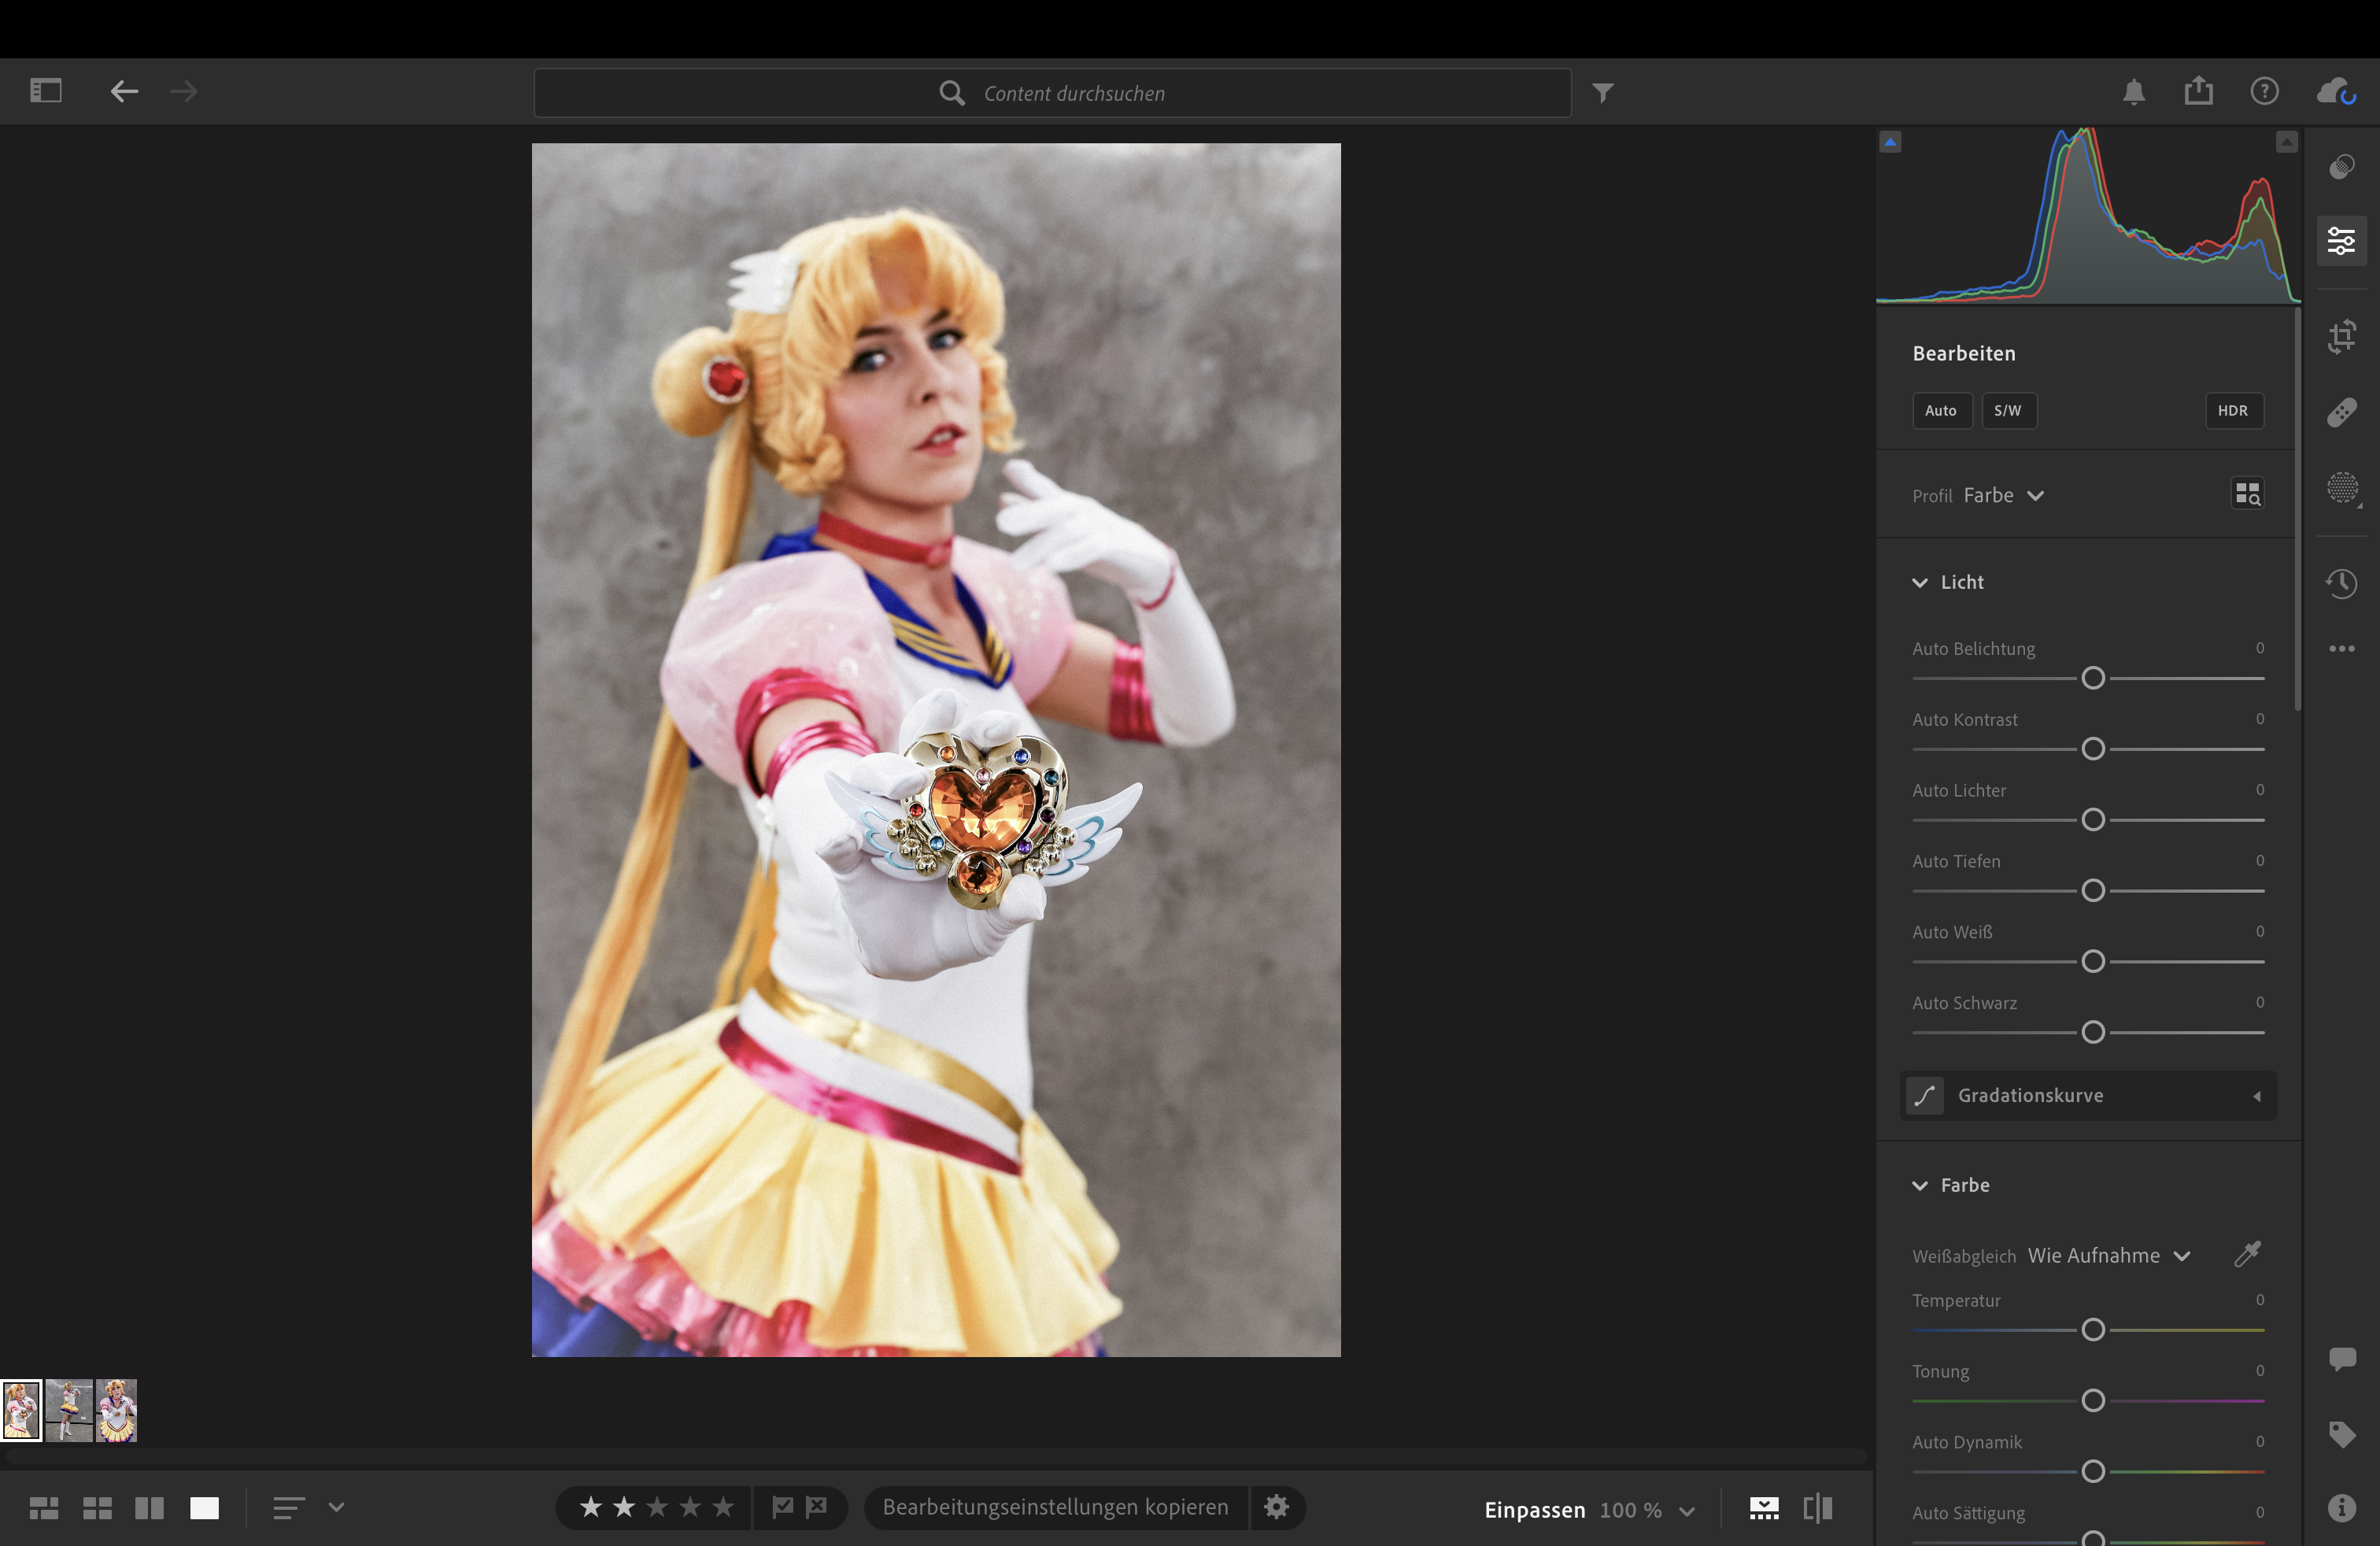2380x1546 pixels.
Task: Click the Content durchsuchen search field
Action: point(1052,93)
